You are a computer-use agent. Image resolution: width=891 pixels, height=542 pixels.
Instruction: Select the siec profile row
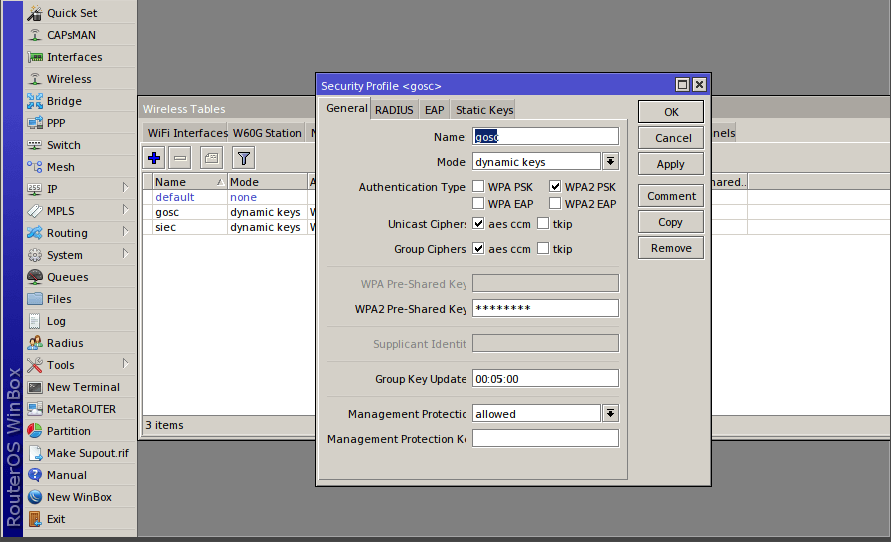(230, 227)
